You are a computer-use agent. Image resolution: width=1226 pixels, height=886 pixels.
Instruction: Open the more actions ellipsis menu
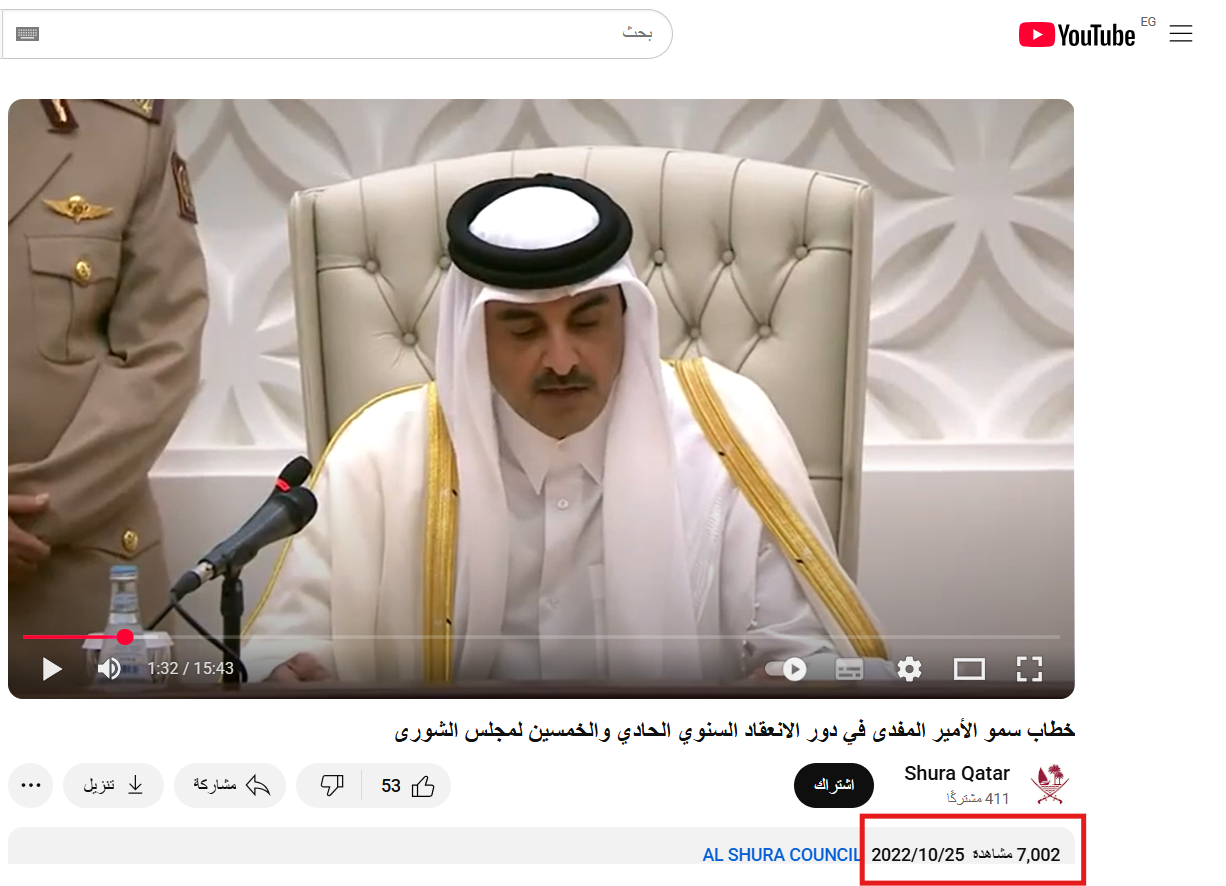pyautogui.click(x=30, y=785)
